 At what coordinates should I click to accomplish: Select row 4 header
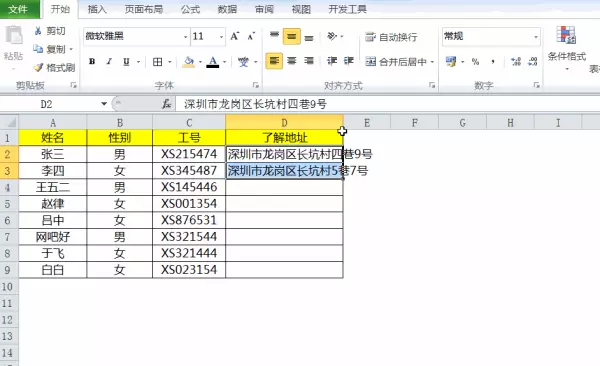coord(9,187)
